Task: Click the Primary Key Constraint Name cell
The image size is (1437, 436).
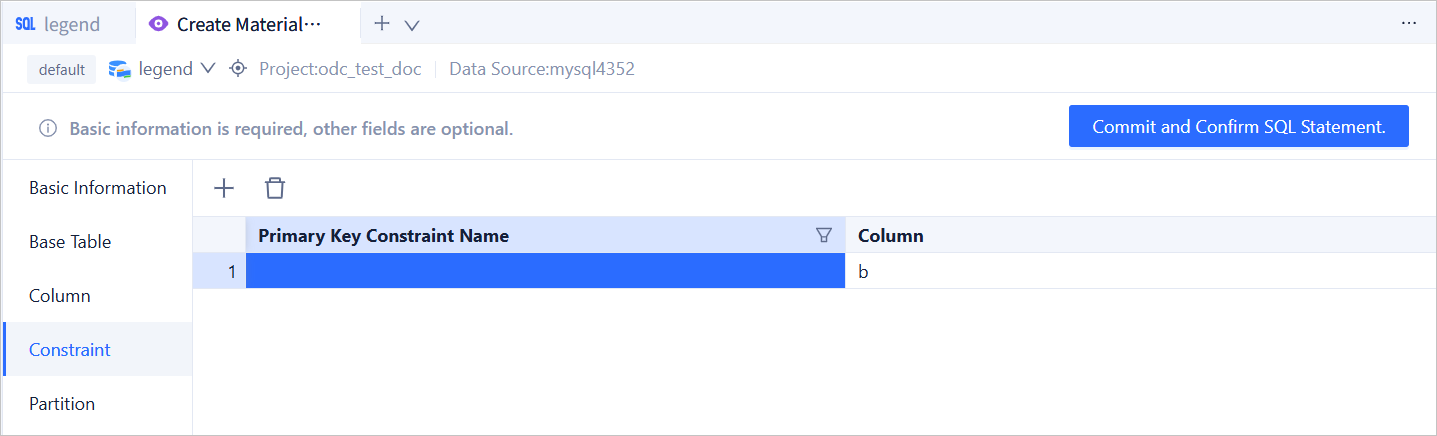Action: point(545,271)
